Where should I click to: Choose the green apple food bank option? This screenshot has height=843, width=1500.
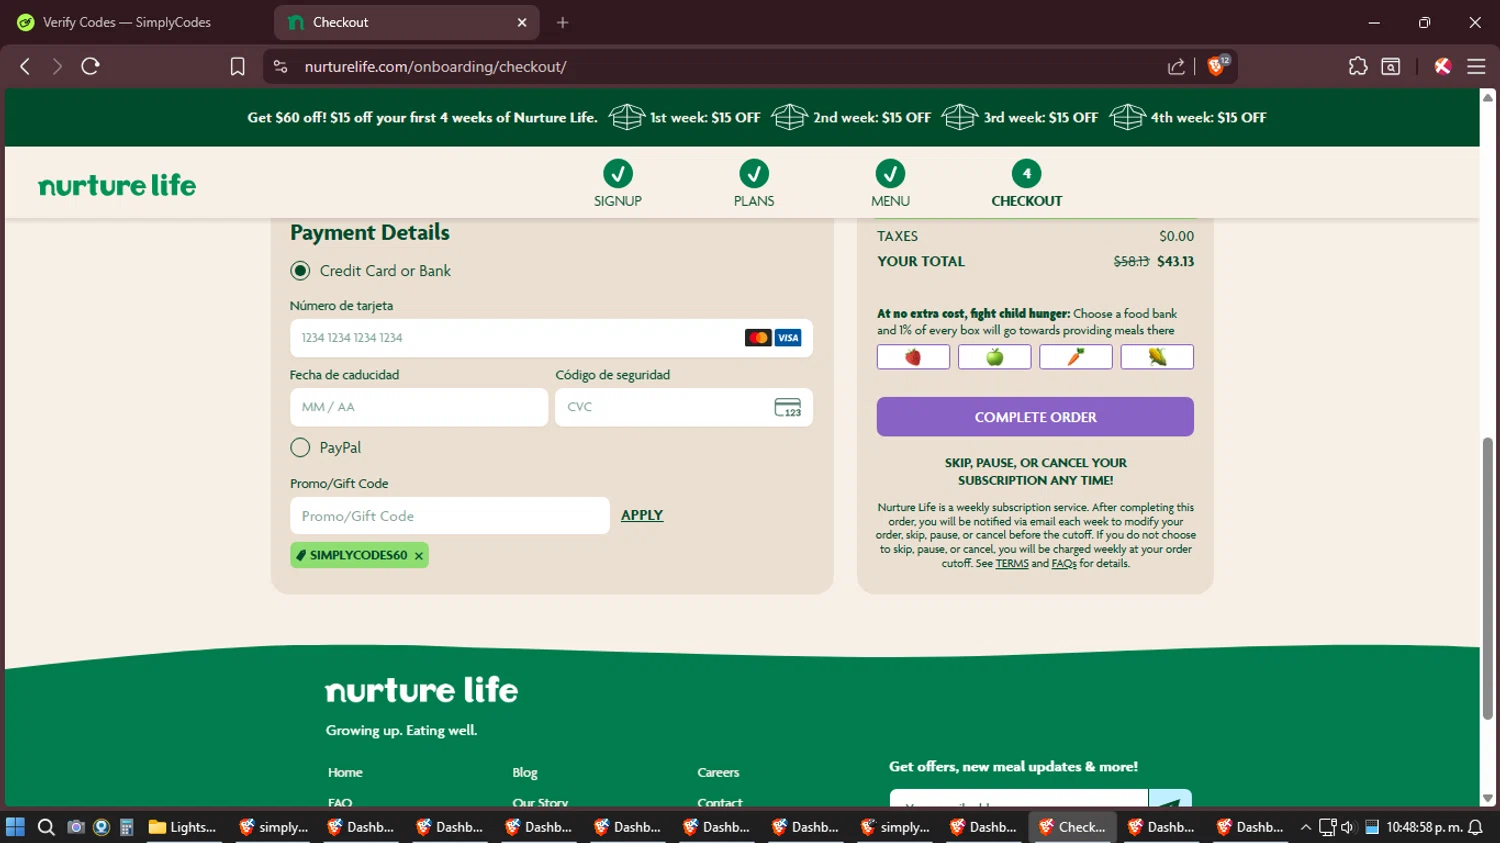pyautogui.click(x=994, y=357)
